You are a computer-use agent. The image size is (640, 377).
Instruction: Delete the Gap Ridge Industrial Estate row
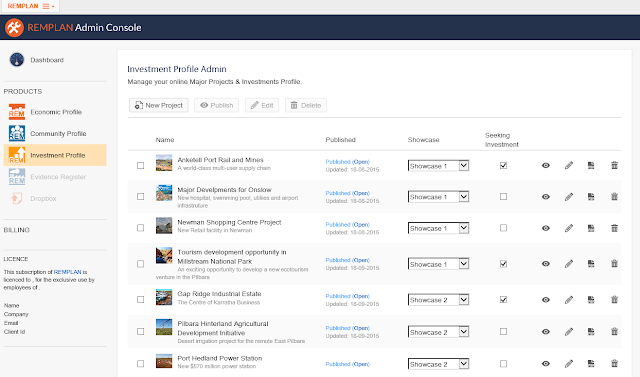614,300
